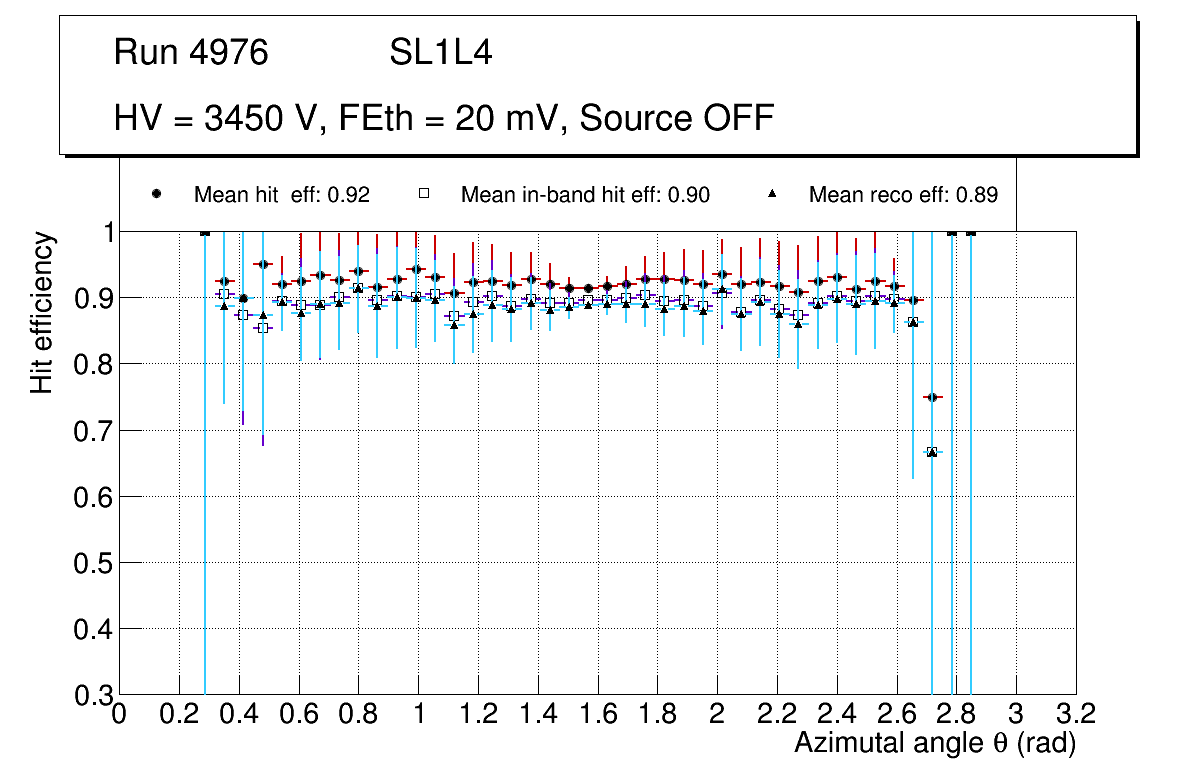Click the 'Azimutal angle θ (rad)' x-axis title

pos(935,743)
